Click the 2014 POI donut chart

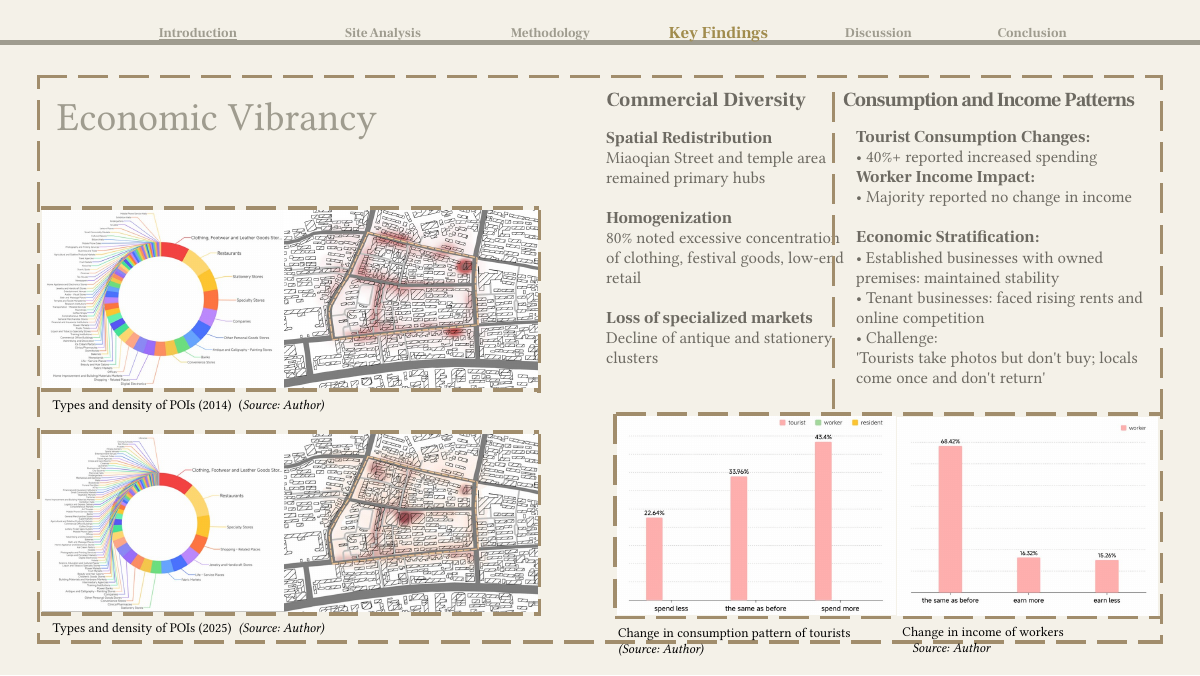click(162, 298)
